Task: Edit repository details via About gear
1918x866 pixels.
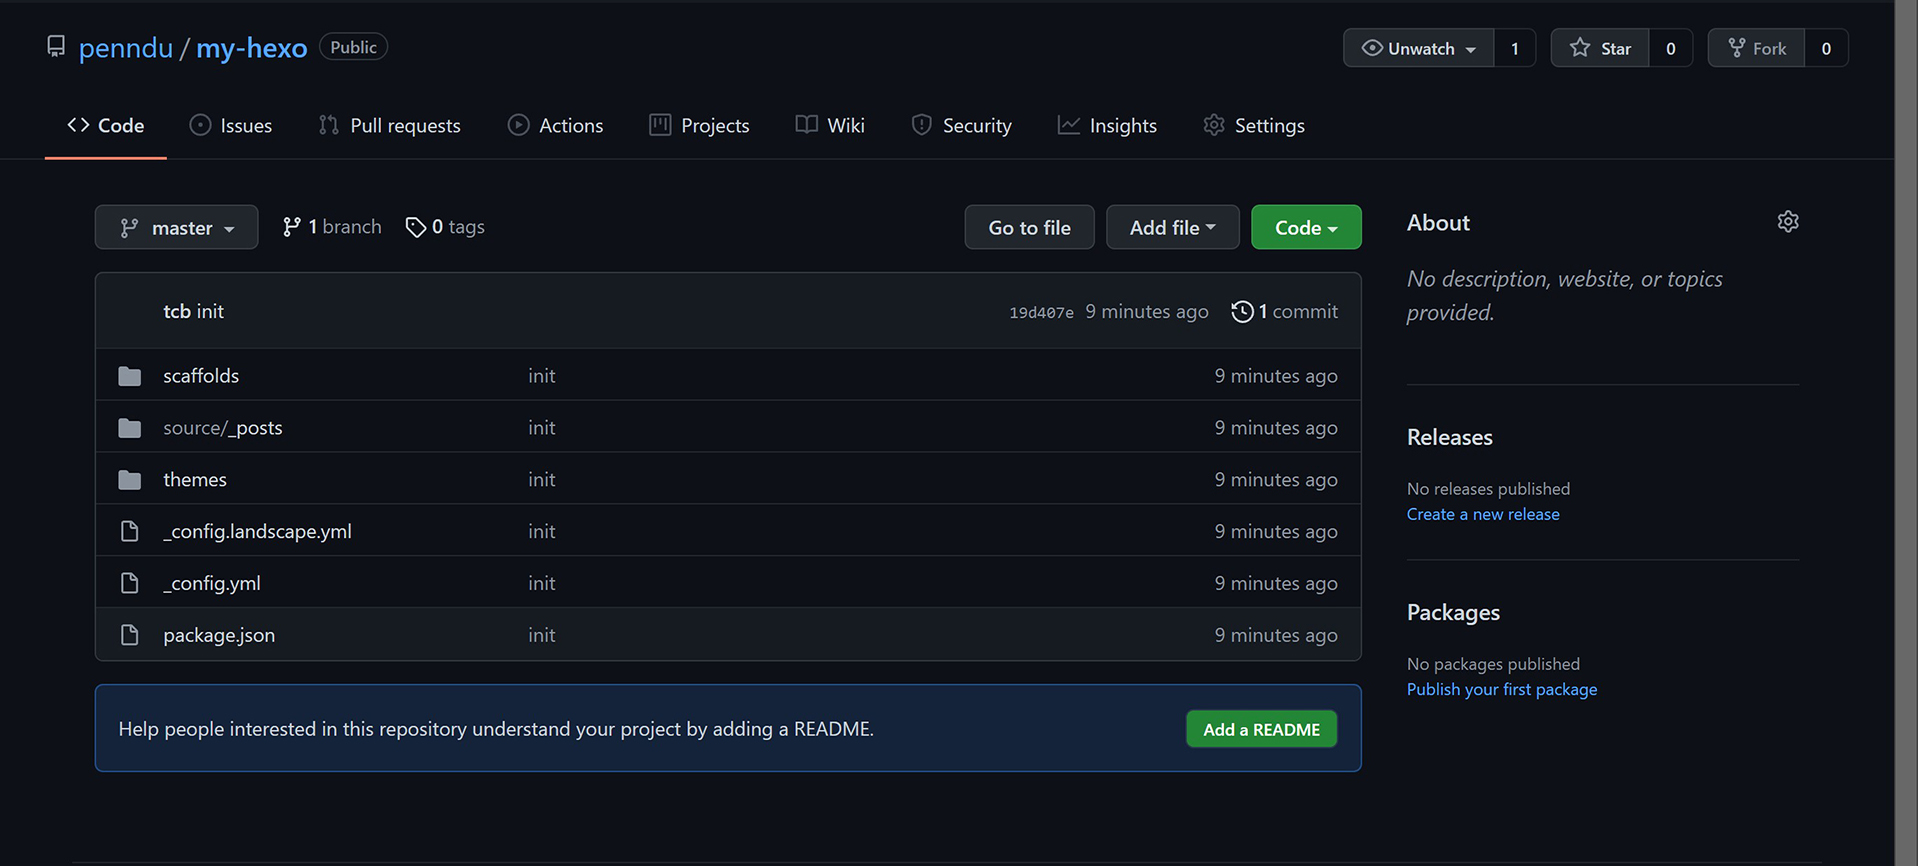Action: [x=1788, y=222]
